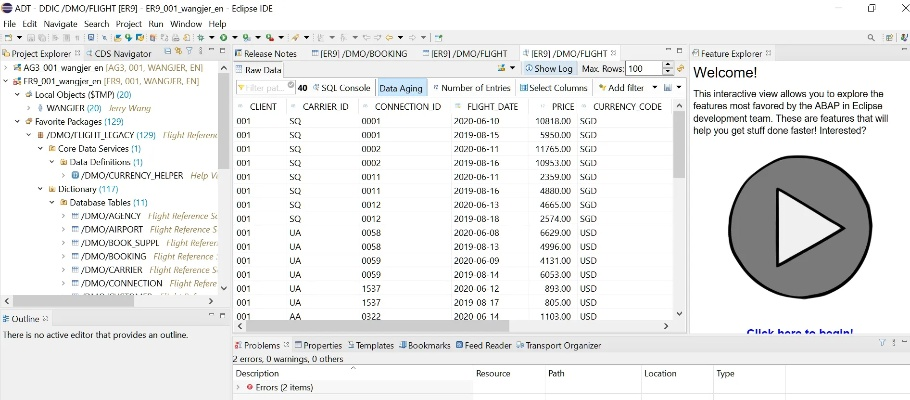Open the Add filter dropdown arrow
The image size is (910, 400).
[x=652, y=88]
